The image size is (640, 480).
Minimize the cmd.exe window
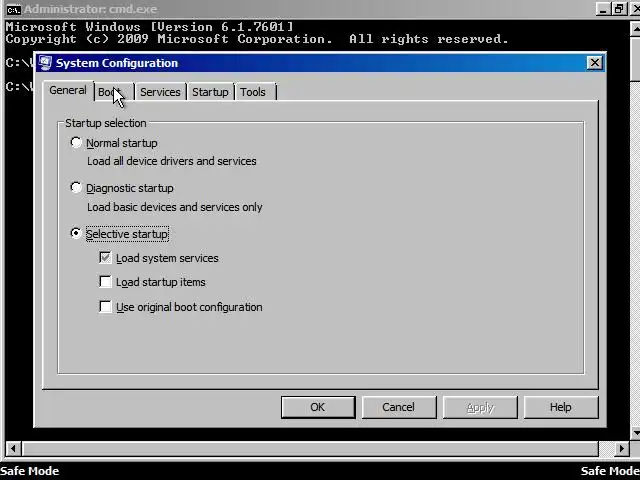[x=602, y=9]
